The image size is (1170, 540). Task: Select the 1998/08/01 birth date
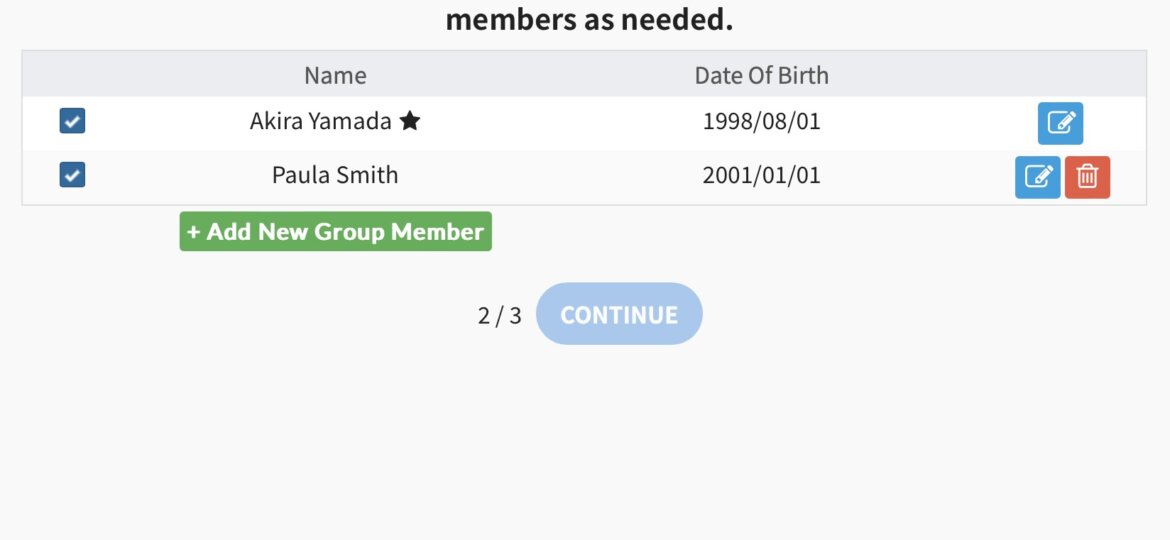(x=761, y=121)
